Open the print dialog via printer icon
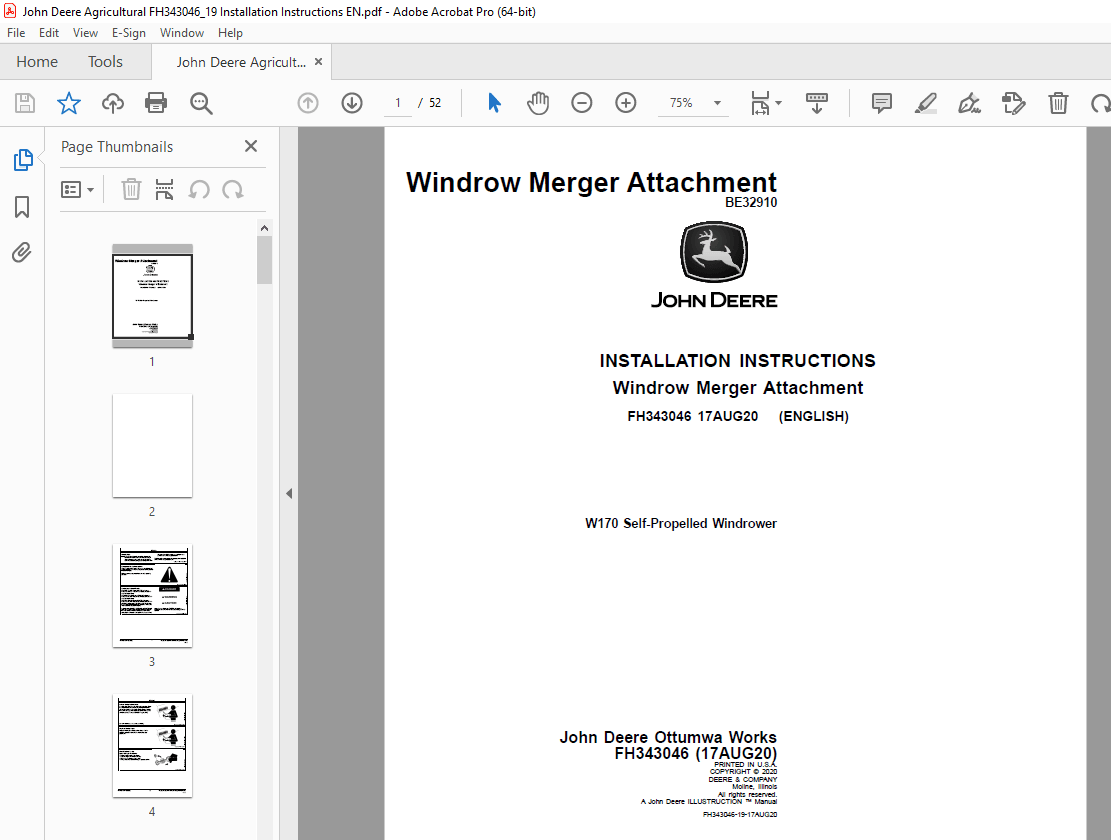The height and width of the screenshot is (840, 1111). pos(156,103)
